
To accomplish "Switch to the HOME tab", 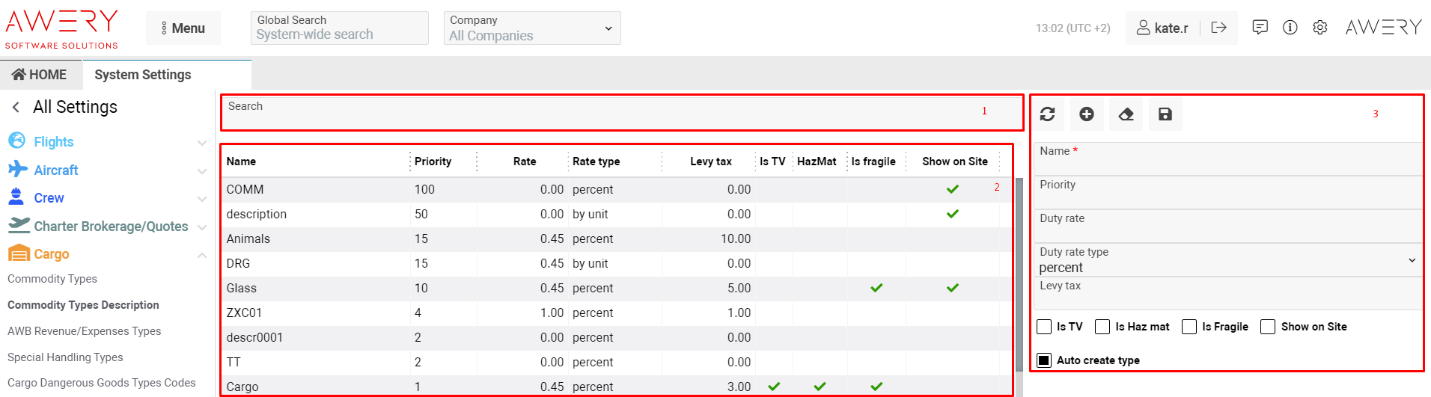I will point(40,75).
